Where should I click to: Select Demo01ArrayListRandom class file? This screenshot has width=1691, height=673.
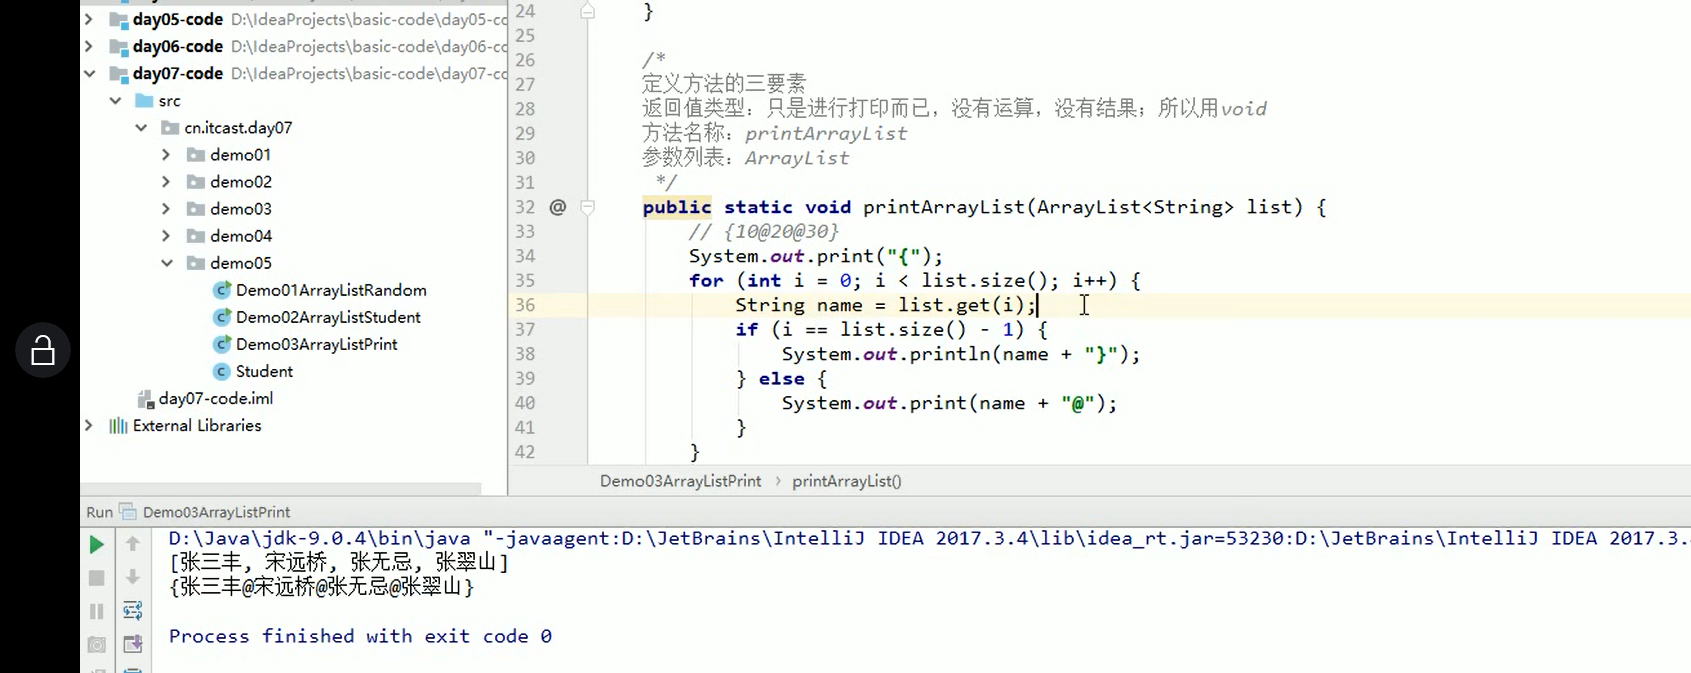[331, 290]
